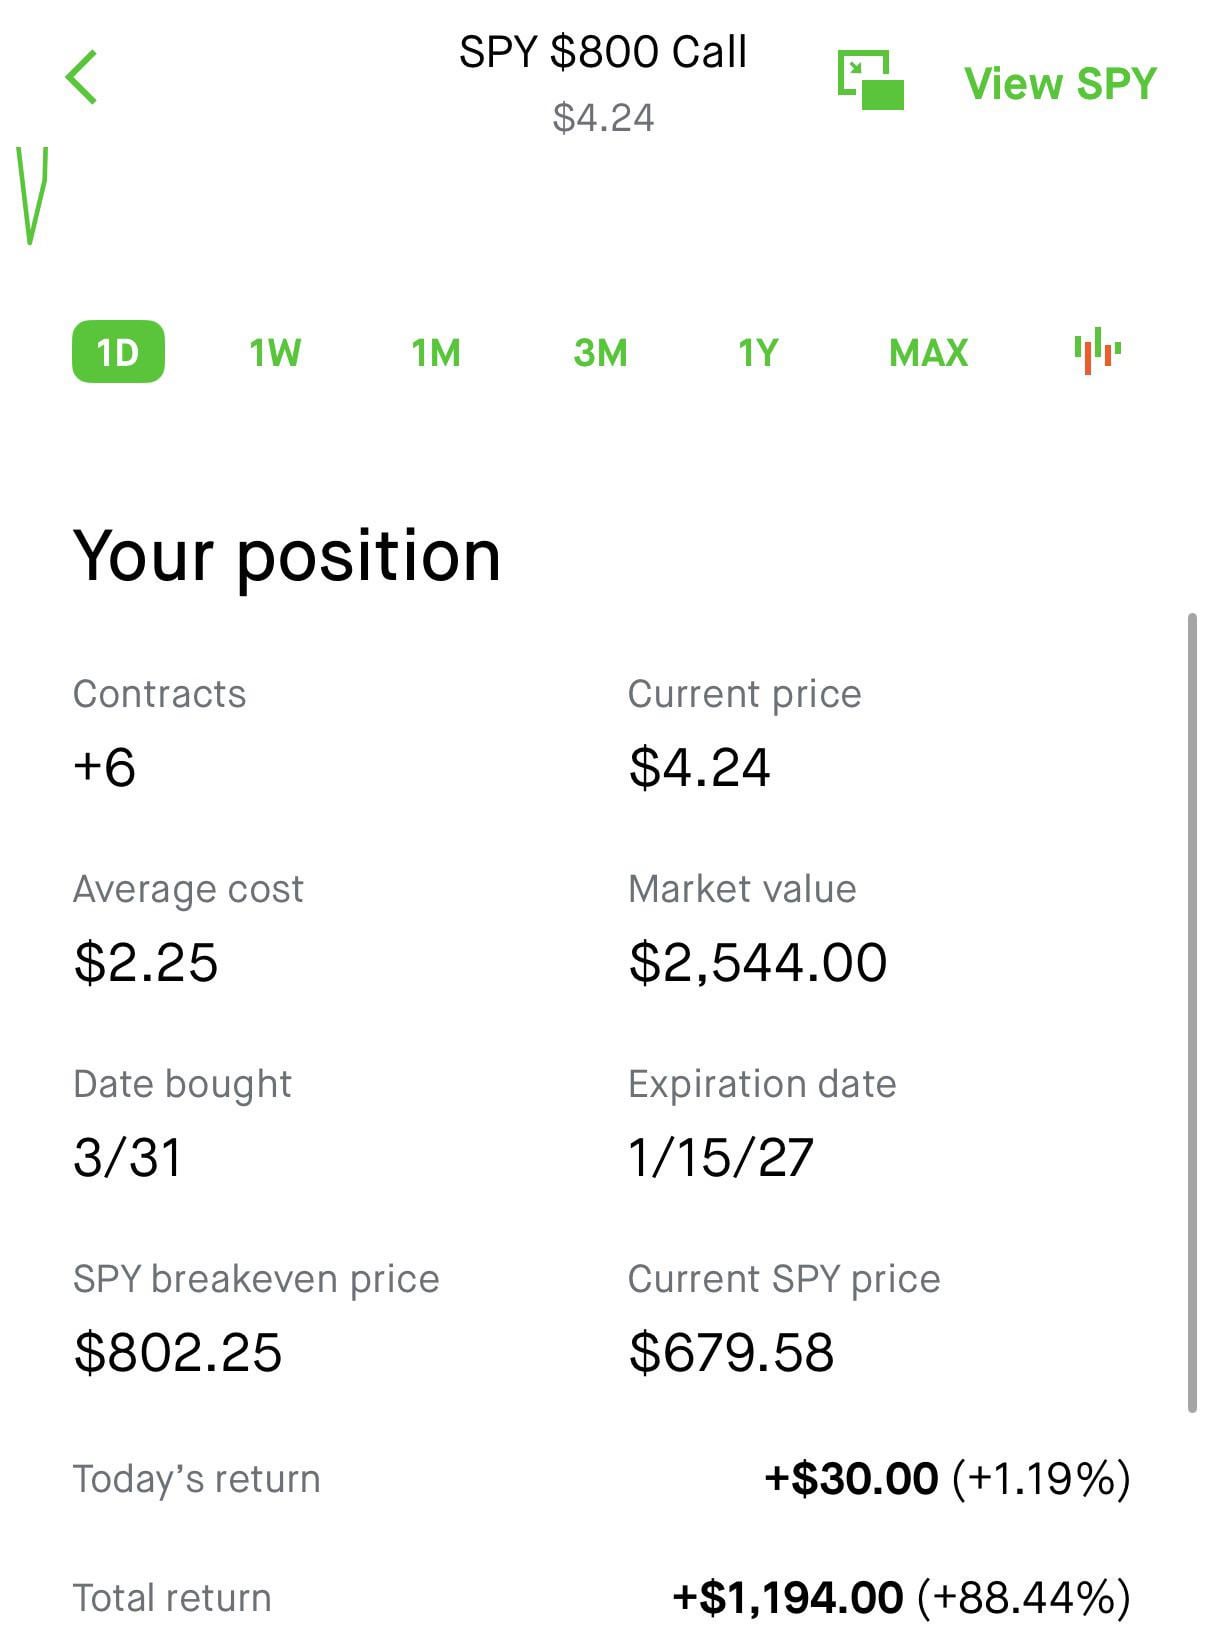
Task: Choose the 1Y chart range
Action: click(757, 352)
